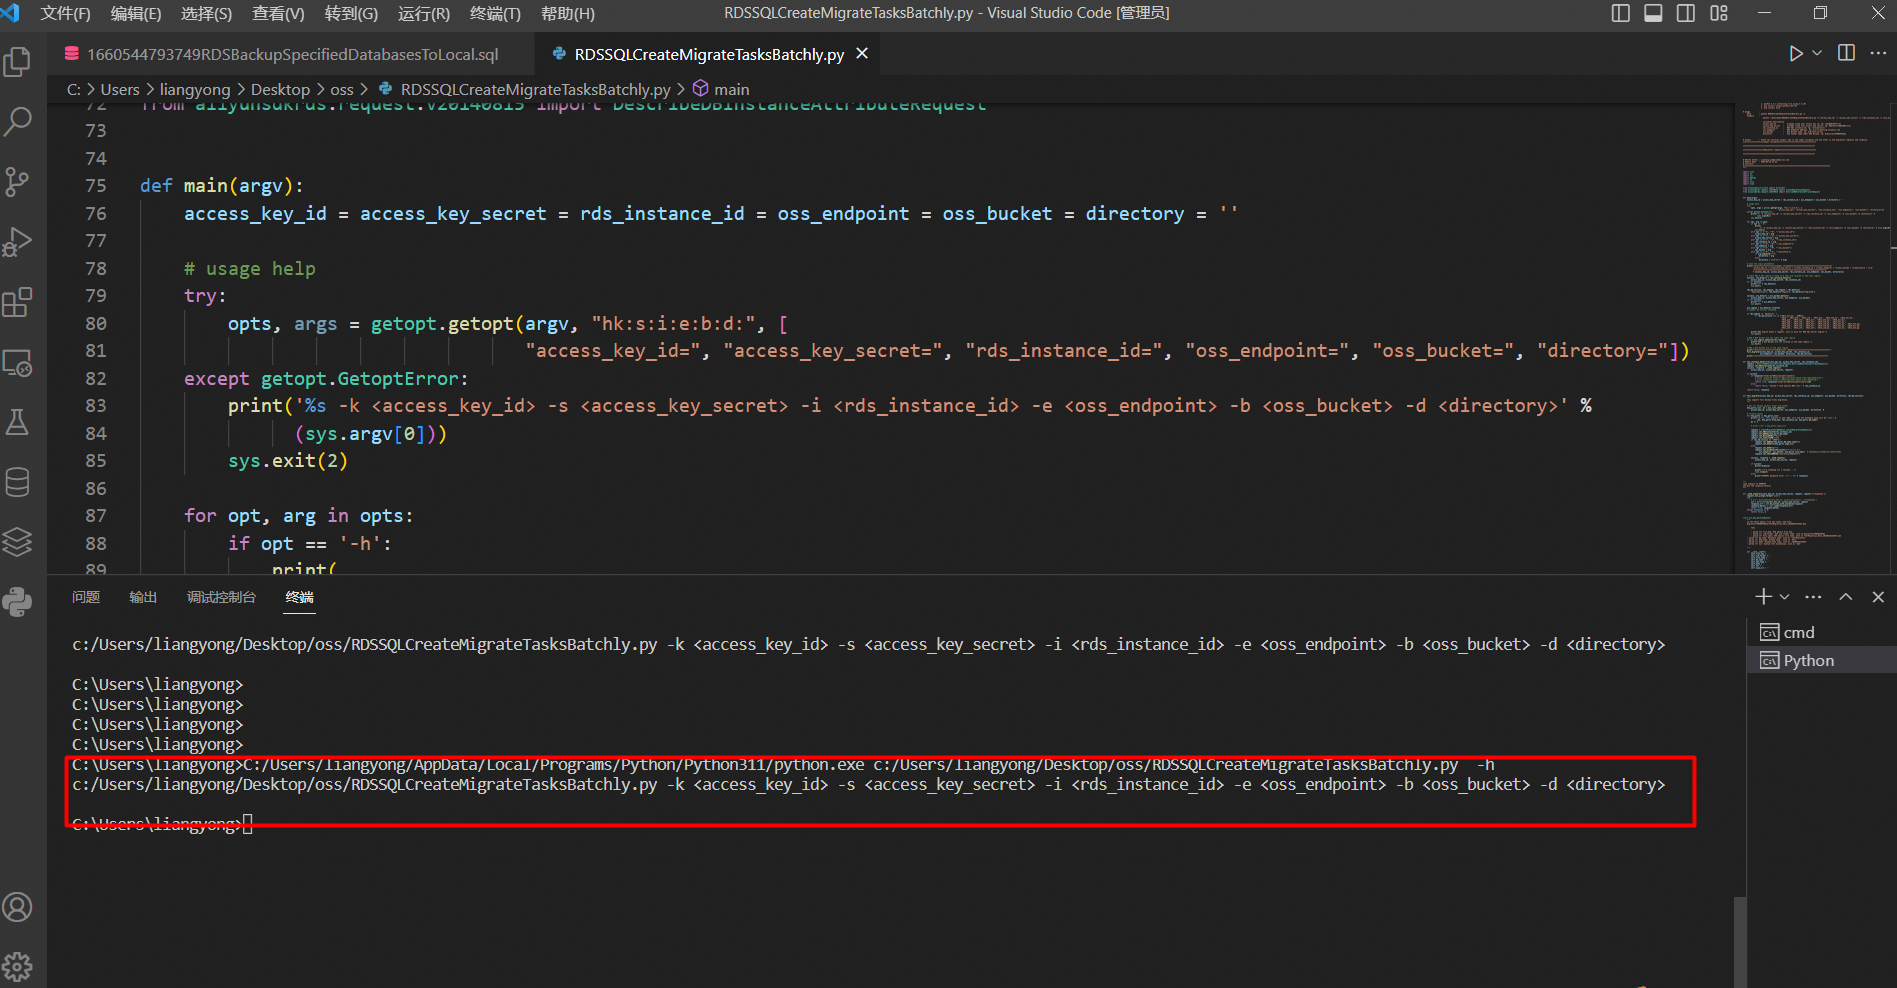The image size is (1897, 988).
Task: Click the 'def main(argv):' code line
Action: (x=221, y=186)
